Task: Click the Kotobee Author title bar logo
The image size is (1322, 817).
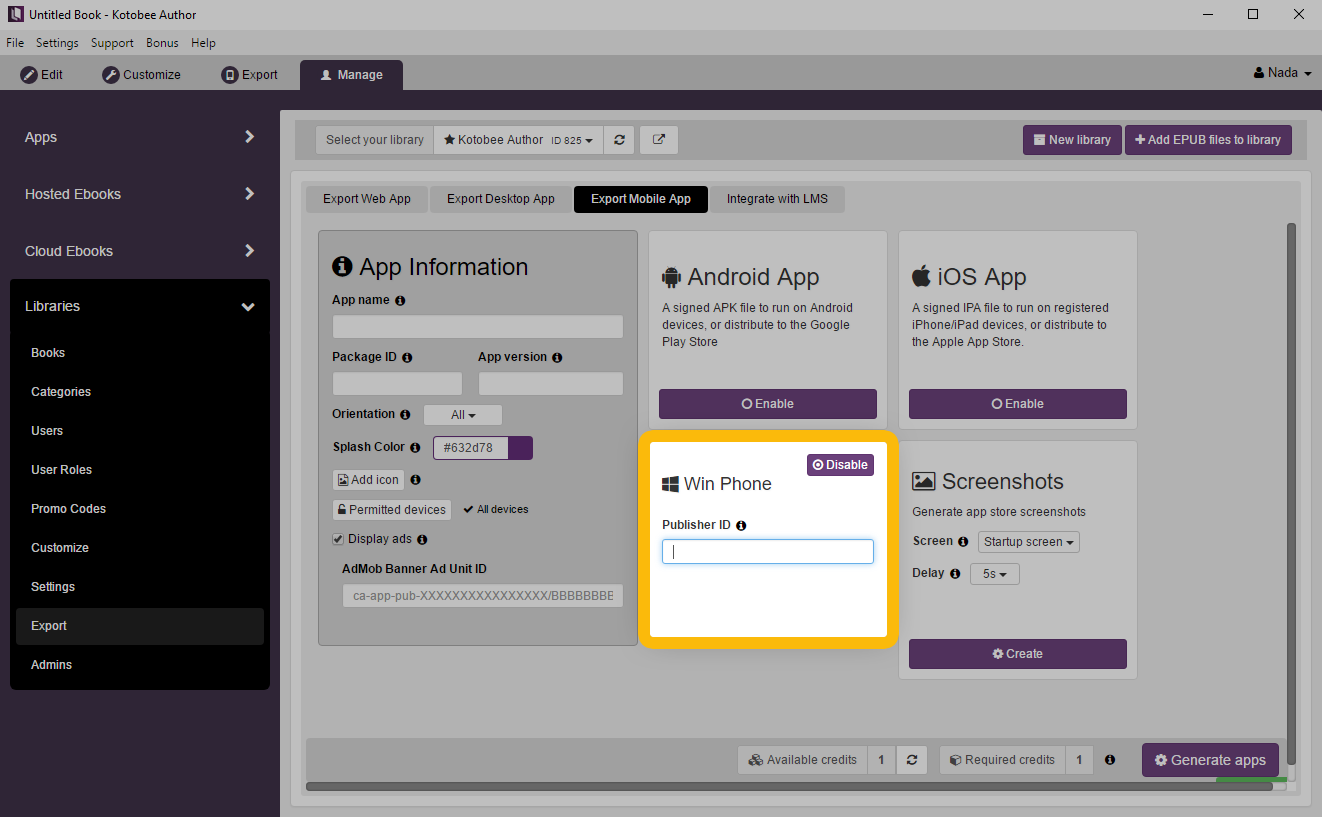Action: point(15,14)
